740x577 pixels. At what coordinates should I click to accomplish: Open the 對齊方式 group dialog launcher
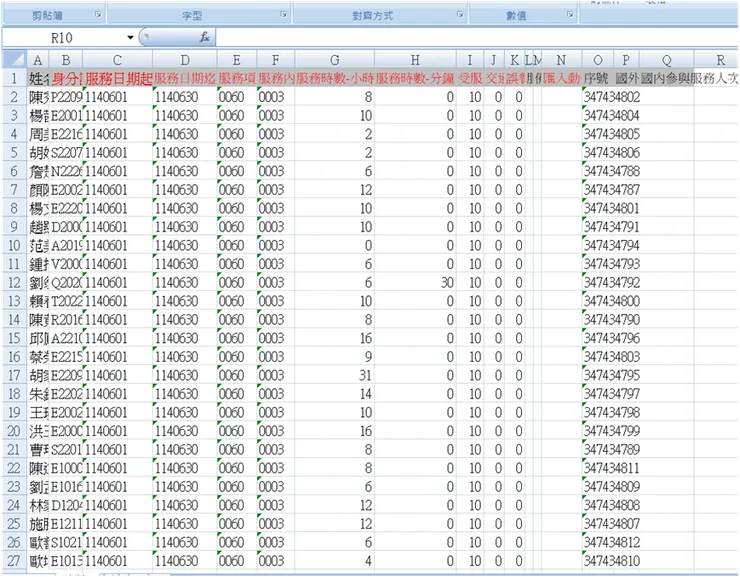tap(458, 16)
